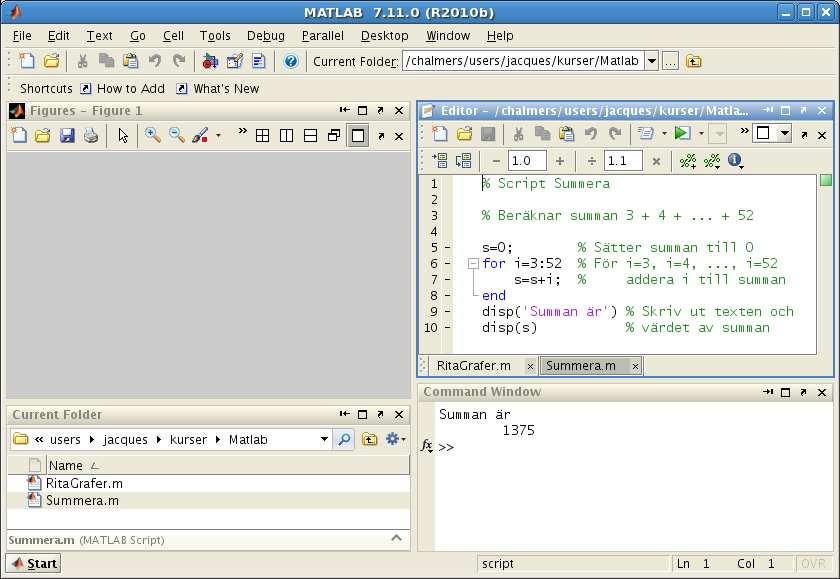Select the Brush data tool in Figures
The height and width of the screenshot is (579, 840).
[x=200, y=135]
